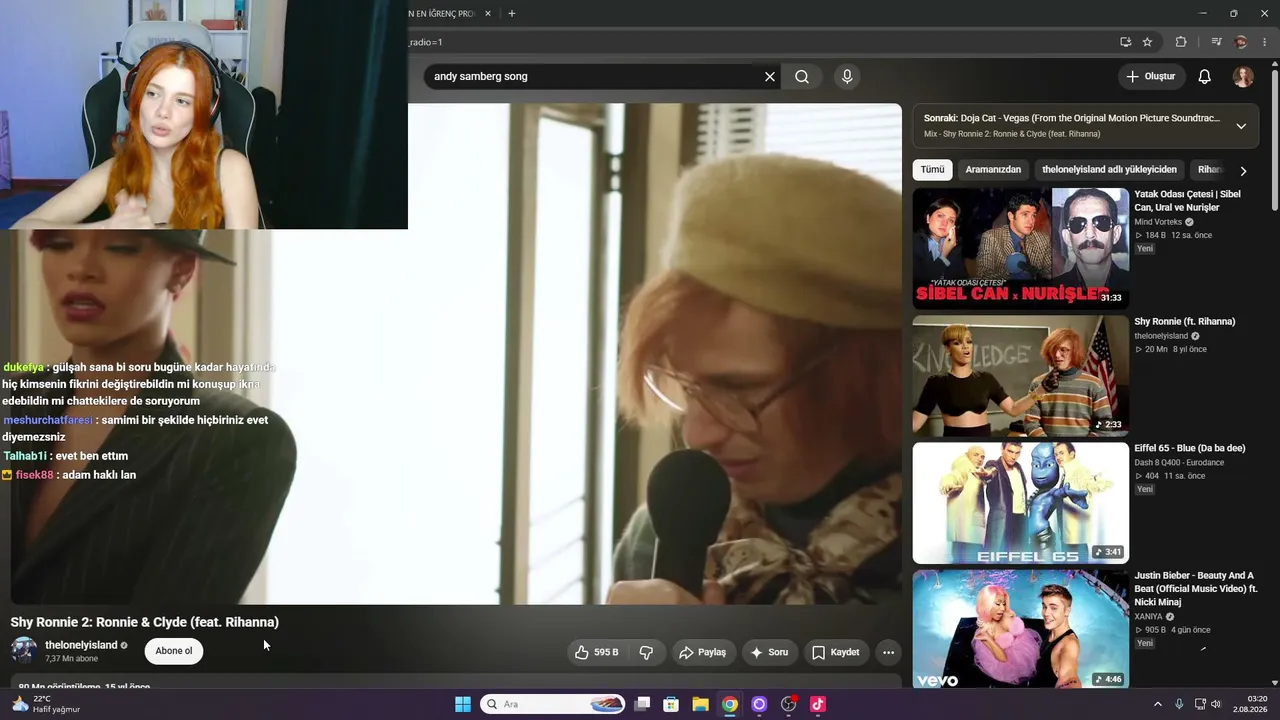The height and width of the screenshot is (720, 1280).
Task: Open the Mind Vorteks channel name
Action: pyautogui.click(x=1158, y=222)
